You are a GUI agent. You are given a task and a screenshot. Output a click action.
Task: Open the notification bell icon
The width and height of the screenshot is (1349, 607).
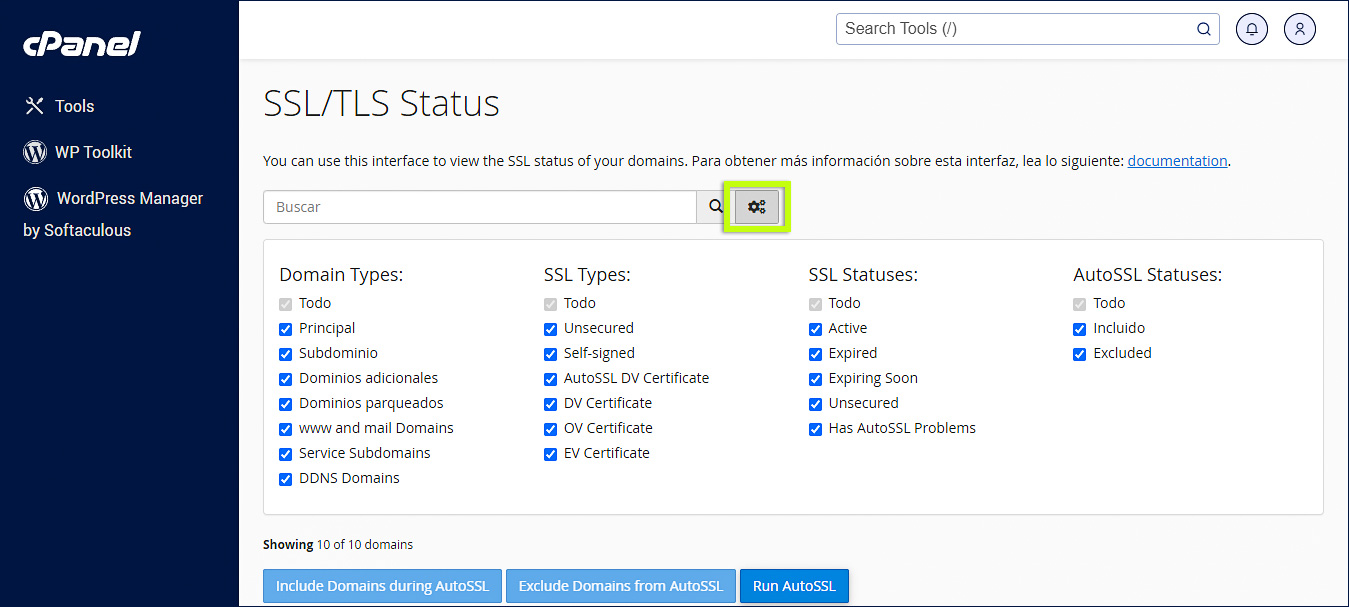1251,29
